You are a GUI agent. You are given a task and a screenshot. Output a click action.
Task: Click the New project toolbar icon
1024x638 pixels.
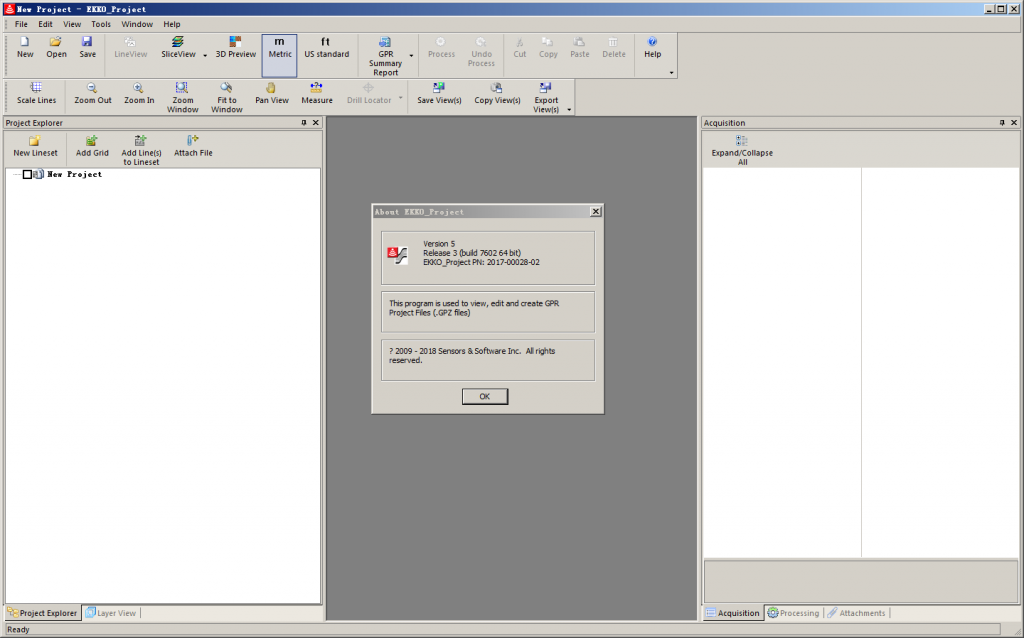pos(25,48)
